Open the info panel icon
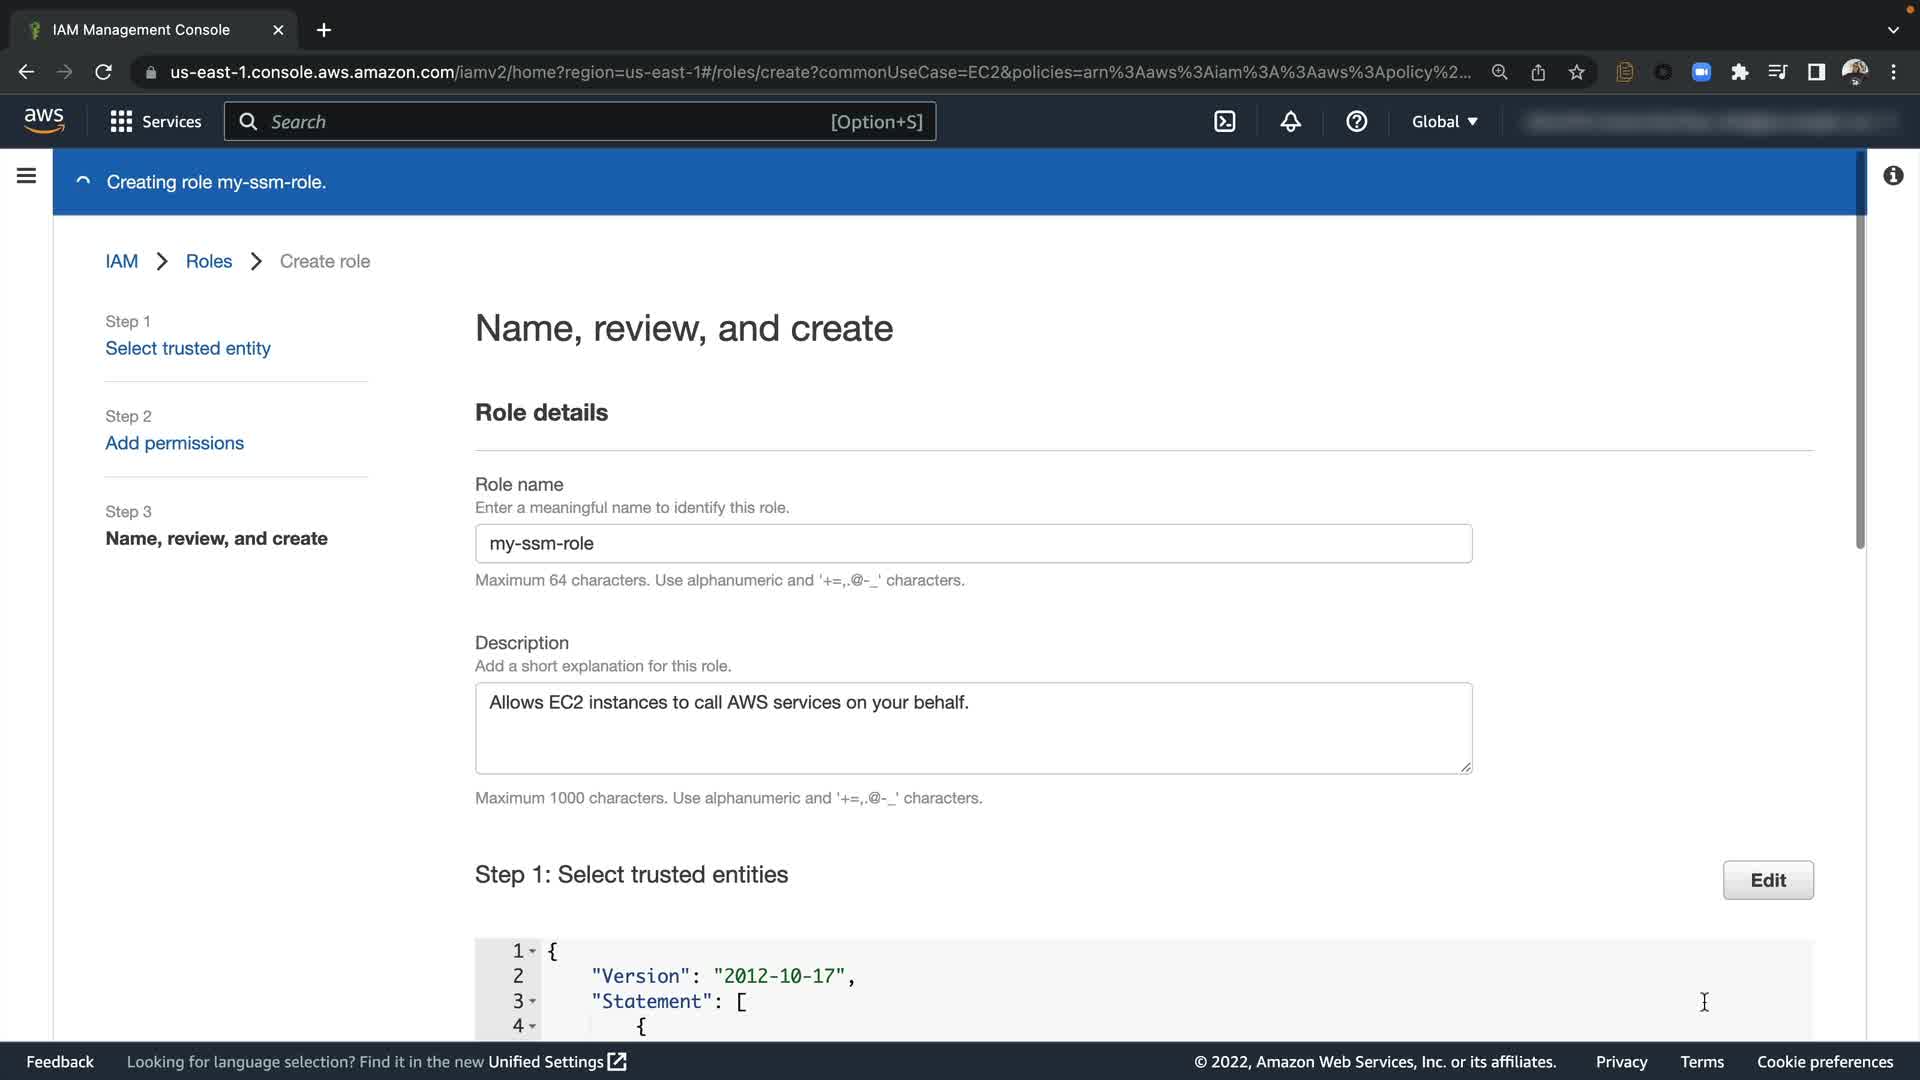The width and height of the screenshot is (1920, 1080). coord(1893,176)
